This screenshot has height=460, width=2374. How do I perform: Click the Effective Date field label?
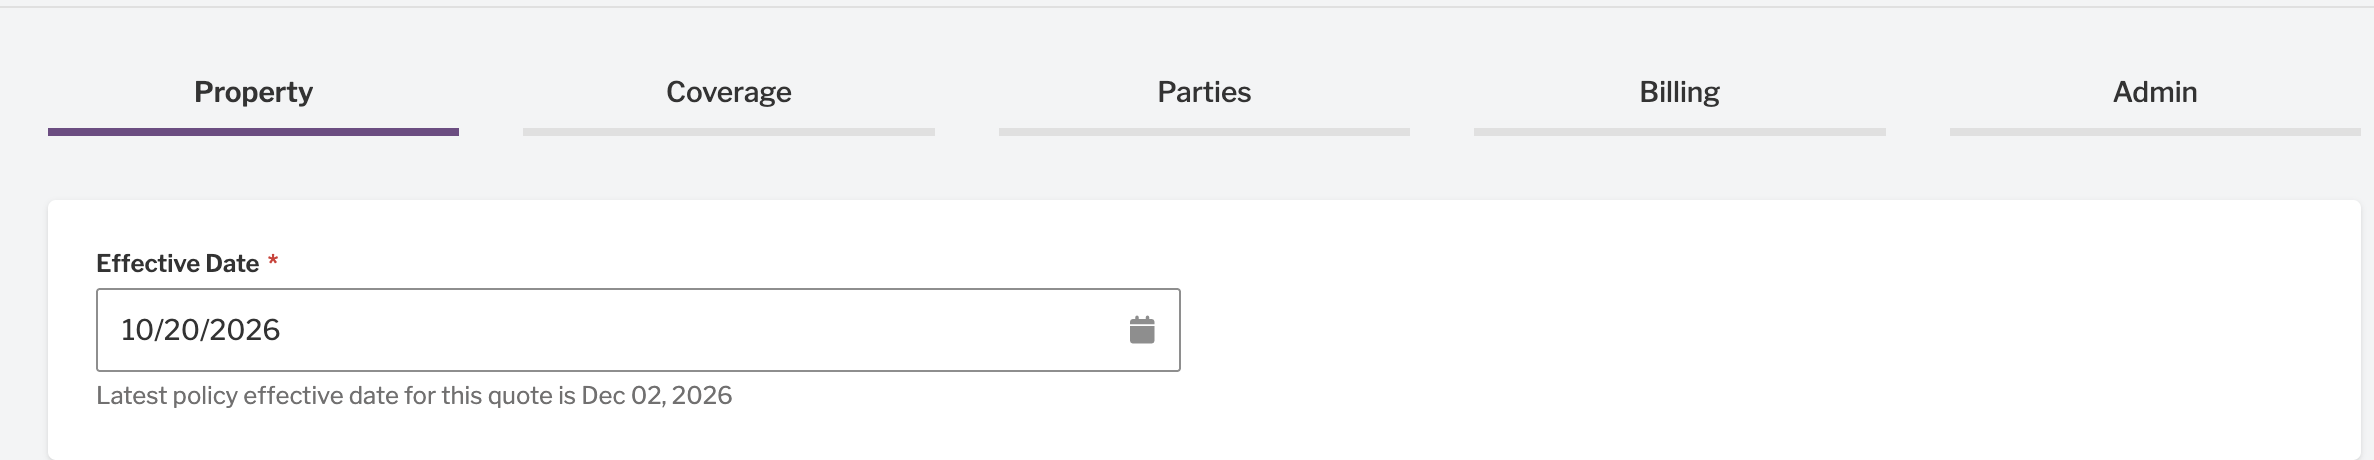coord(178,264)
